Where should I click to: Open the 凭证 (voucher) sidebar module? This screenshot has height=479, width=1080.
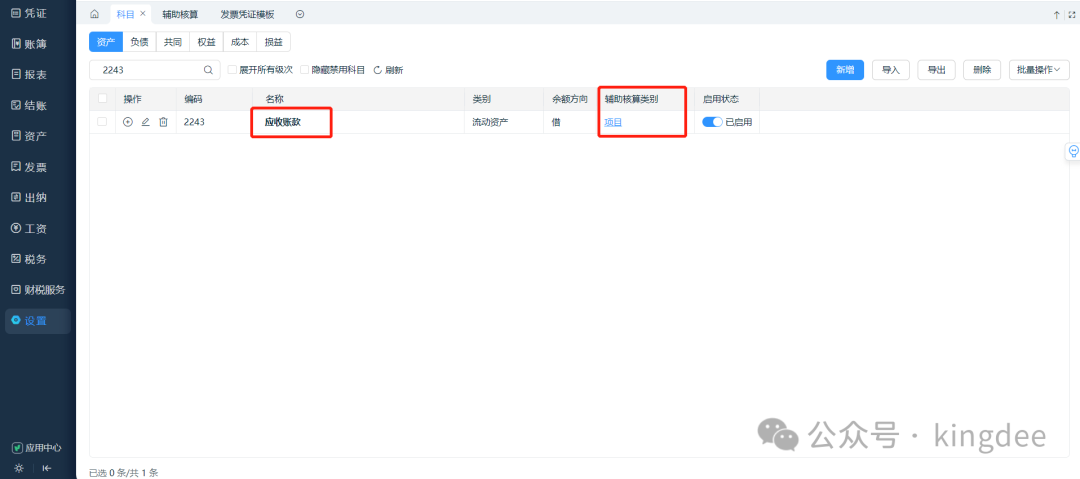(x=29, y=14)
